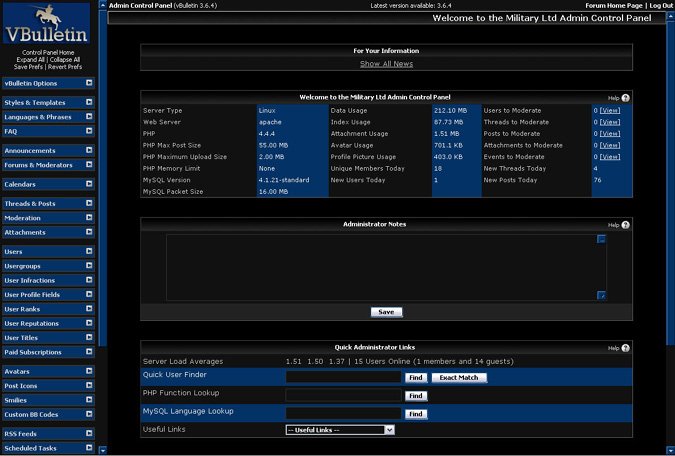This screenshot has width=675, height=456.
Task: Click Revert Prefs link
Action: pyautogui.click(x=65, y=67)
